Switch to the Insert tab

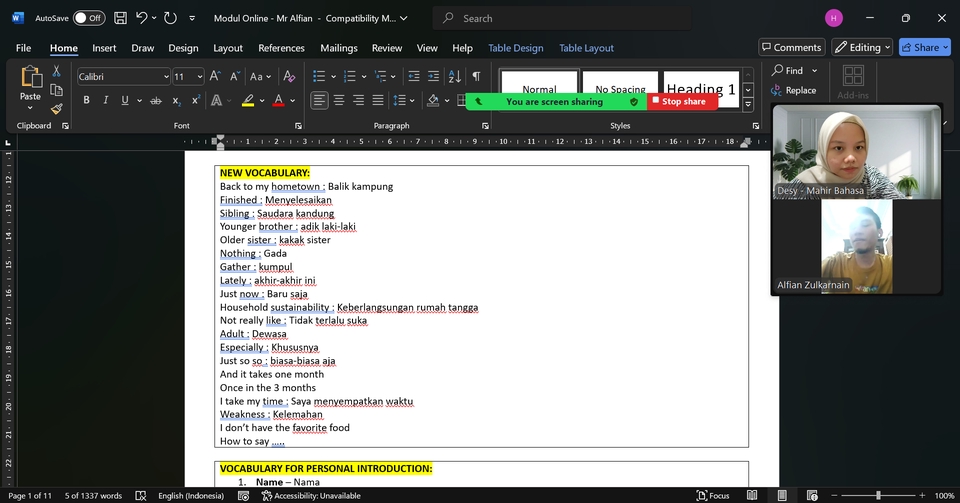104,48
